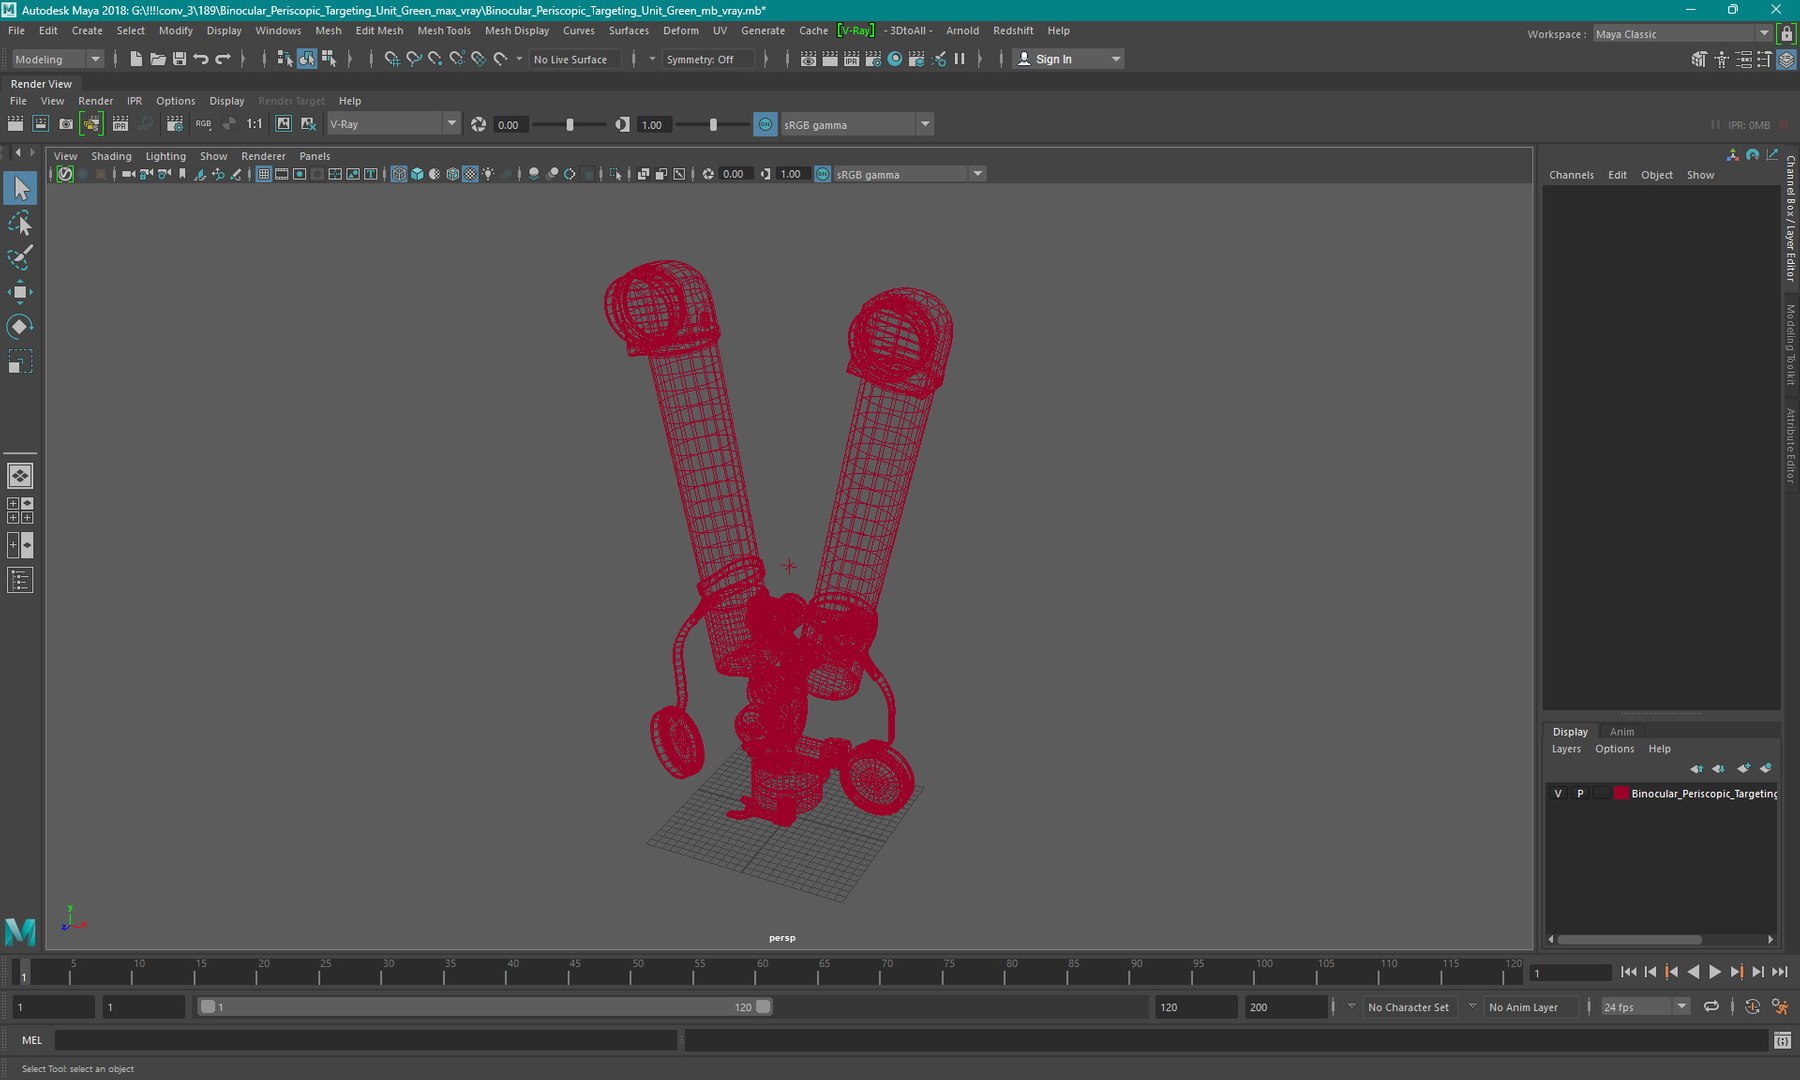Screen dimensions: 1800x1080
Task: Play the animation forwards
Action: click(x=1715, y=972)
